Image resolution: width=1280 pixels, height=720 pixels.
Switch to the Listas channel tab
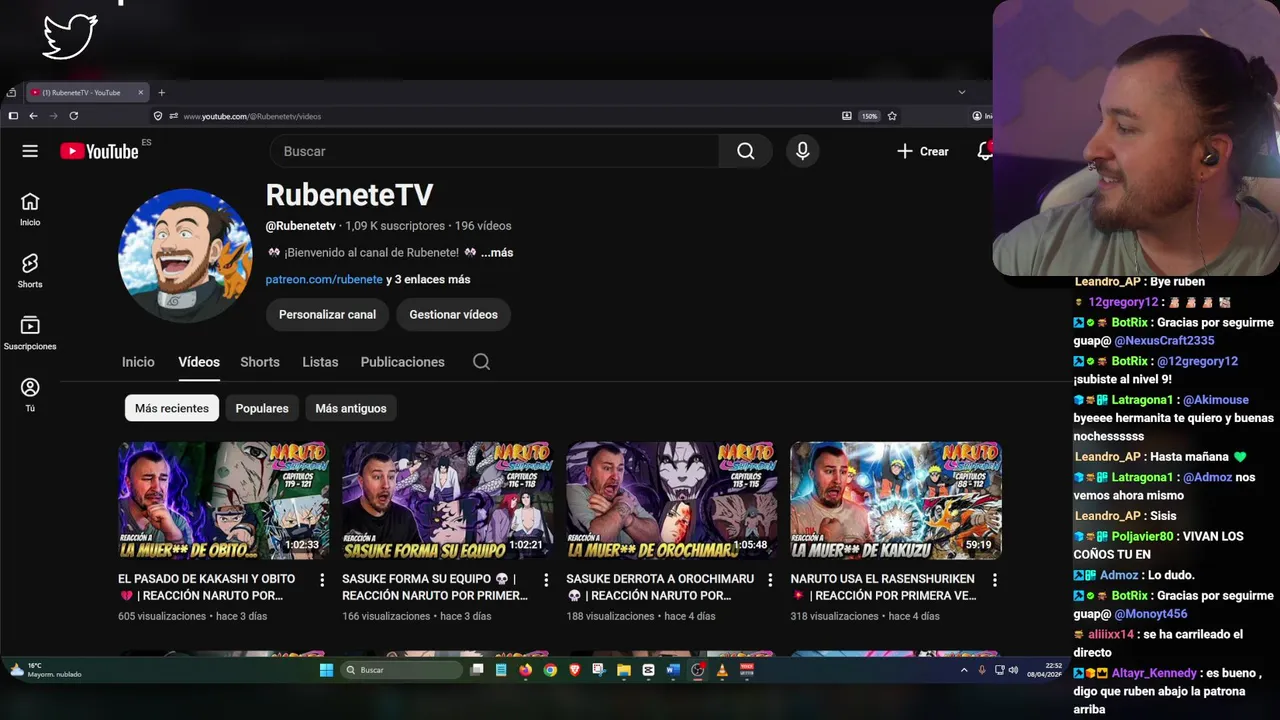[320, 362]
